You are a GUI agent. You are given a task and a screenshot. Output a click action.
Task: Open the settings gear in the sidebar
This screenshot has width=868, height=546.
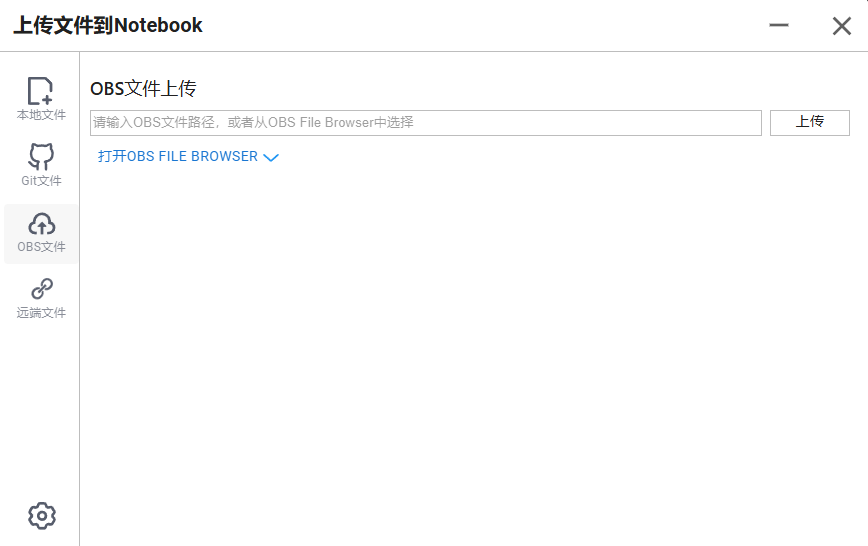[42, 516]
